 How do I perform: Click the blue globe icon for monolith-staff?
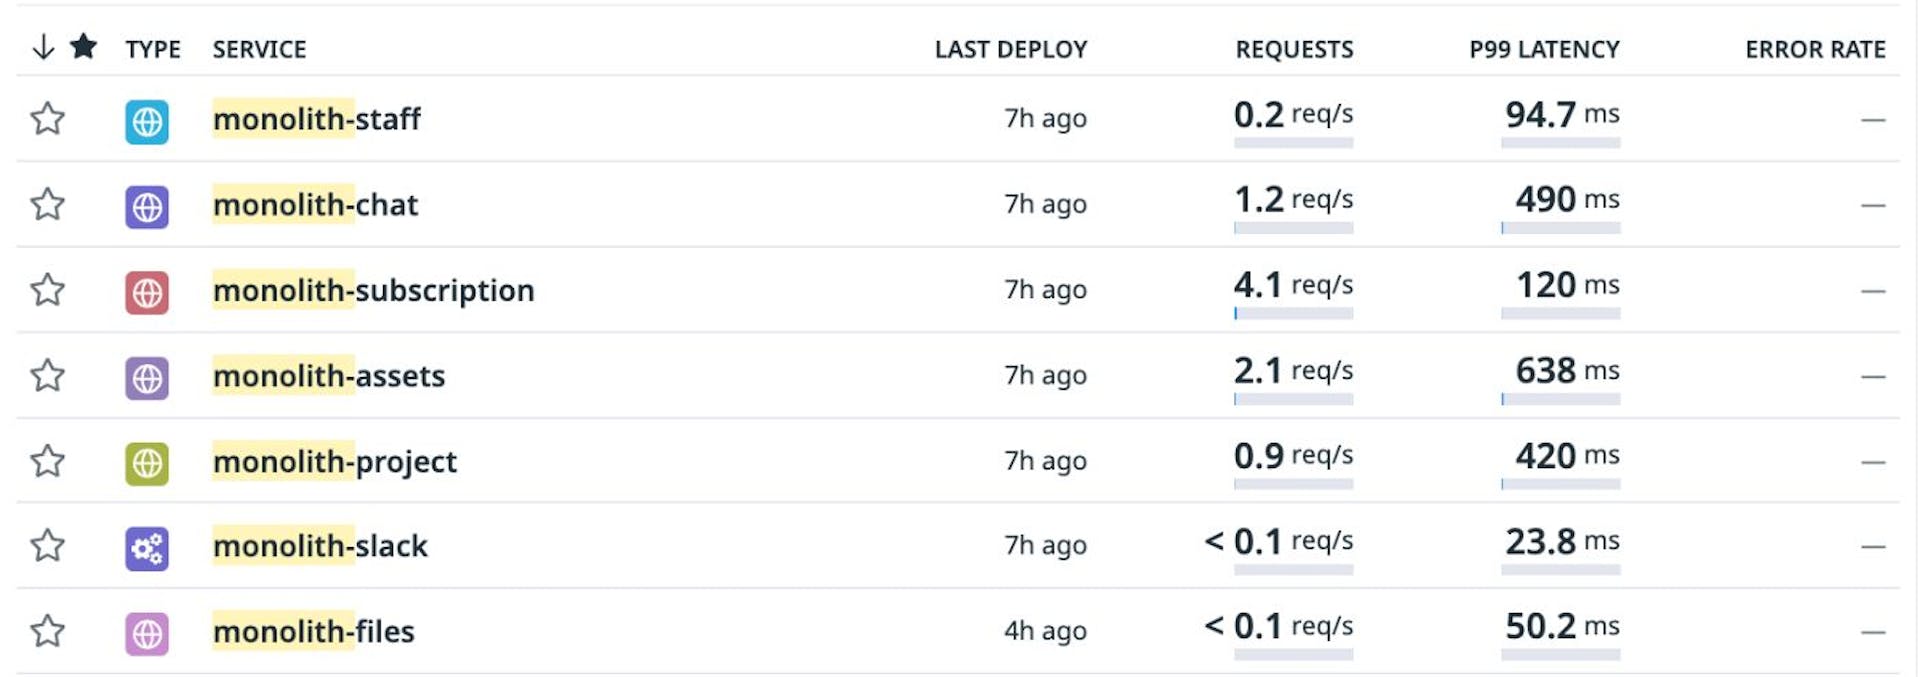(147, 119)
